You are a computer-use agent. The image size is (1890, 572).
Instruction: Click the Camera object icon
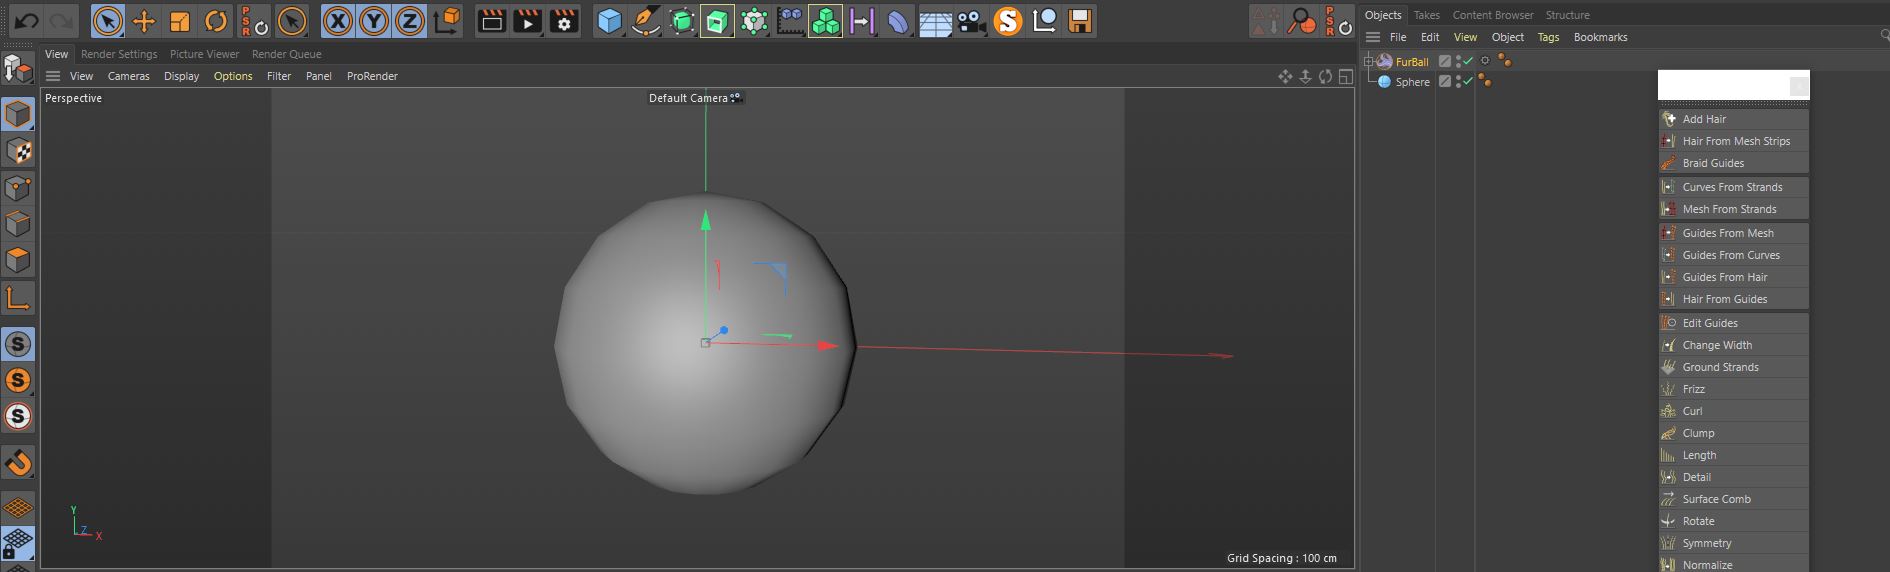coord(970,21)
